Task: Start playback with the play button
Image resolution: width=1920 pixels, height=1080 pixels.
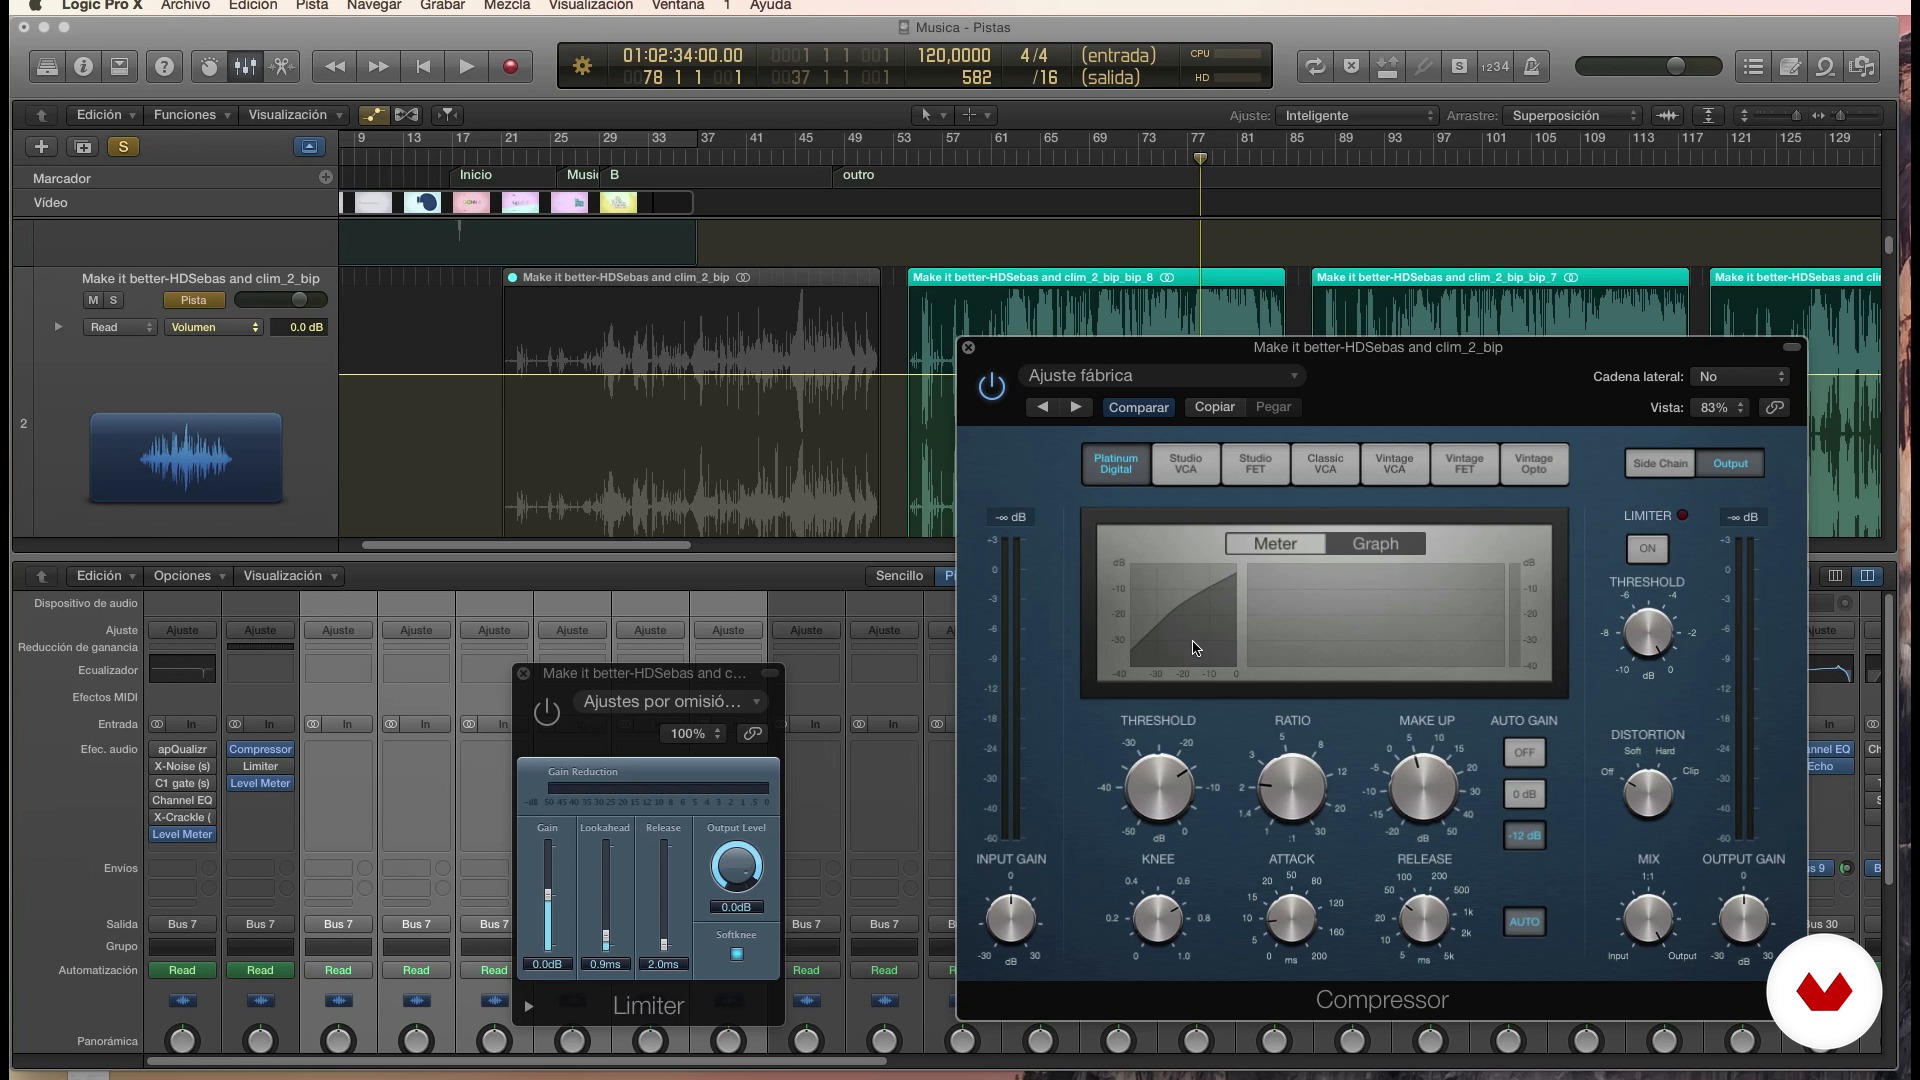Action: [x=466, y=67]
